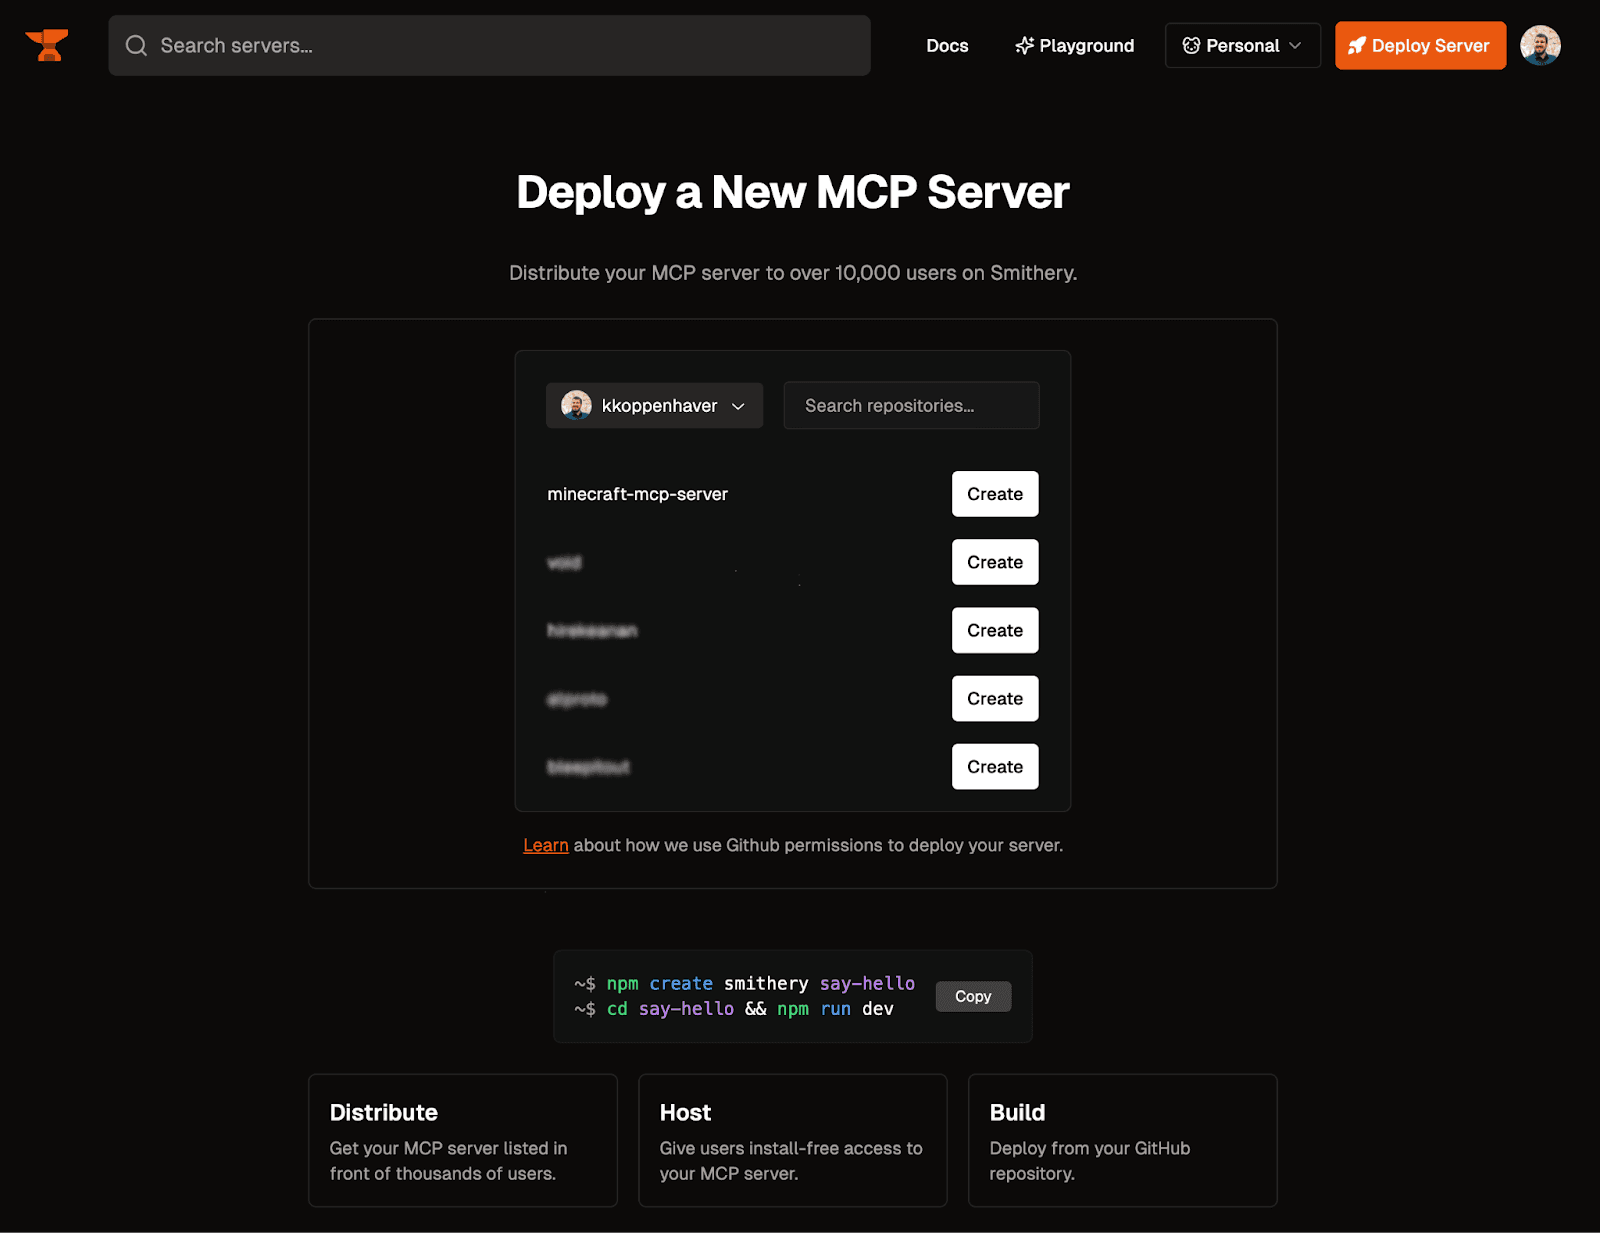
Task: Switch to the Playground
Action: click(1086, 45)
